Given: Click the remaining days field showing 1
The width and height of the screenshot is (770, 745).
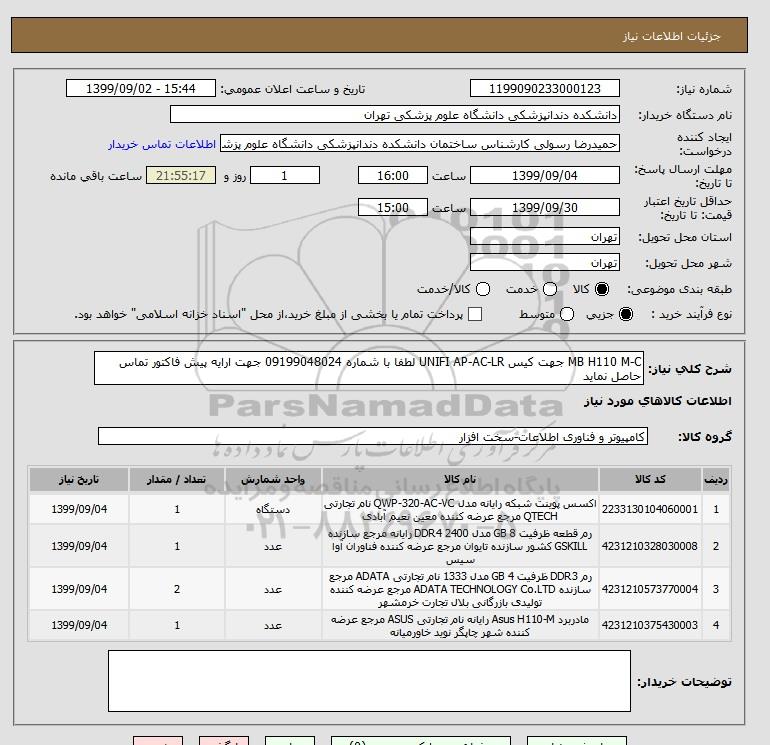Looking at the screenshot, I should click(x=285, y=175).
